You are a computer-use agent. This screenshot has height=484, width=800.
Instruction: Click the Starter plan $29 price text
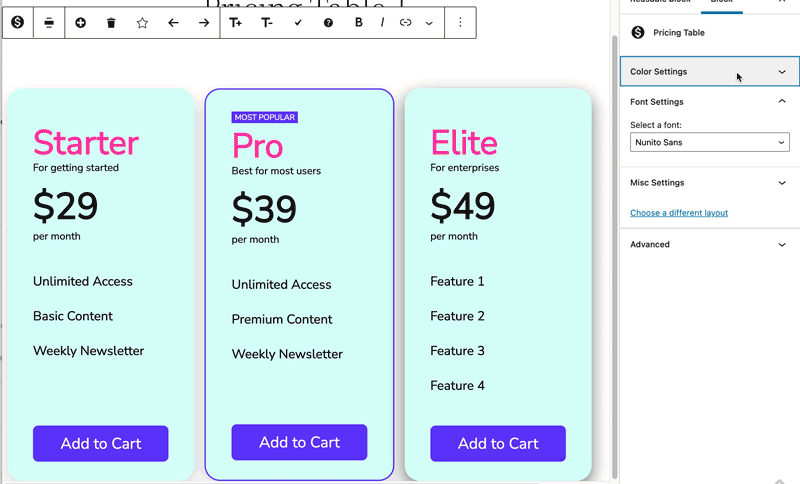[66, 206]
